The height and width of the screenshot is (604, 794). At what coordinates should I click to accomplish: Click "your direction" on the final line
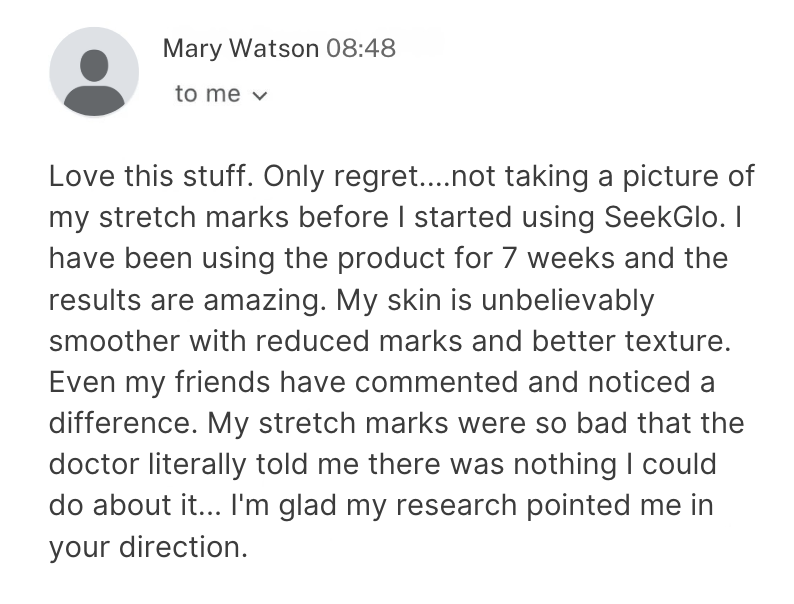[x=148, y=547]
